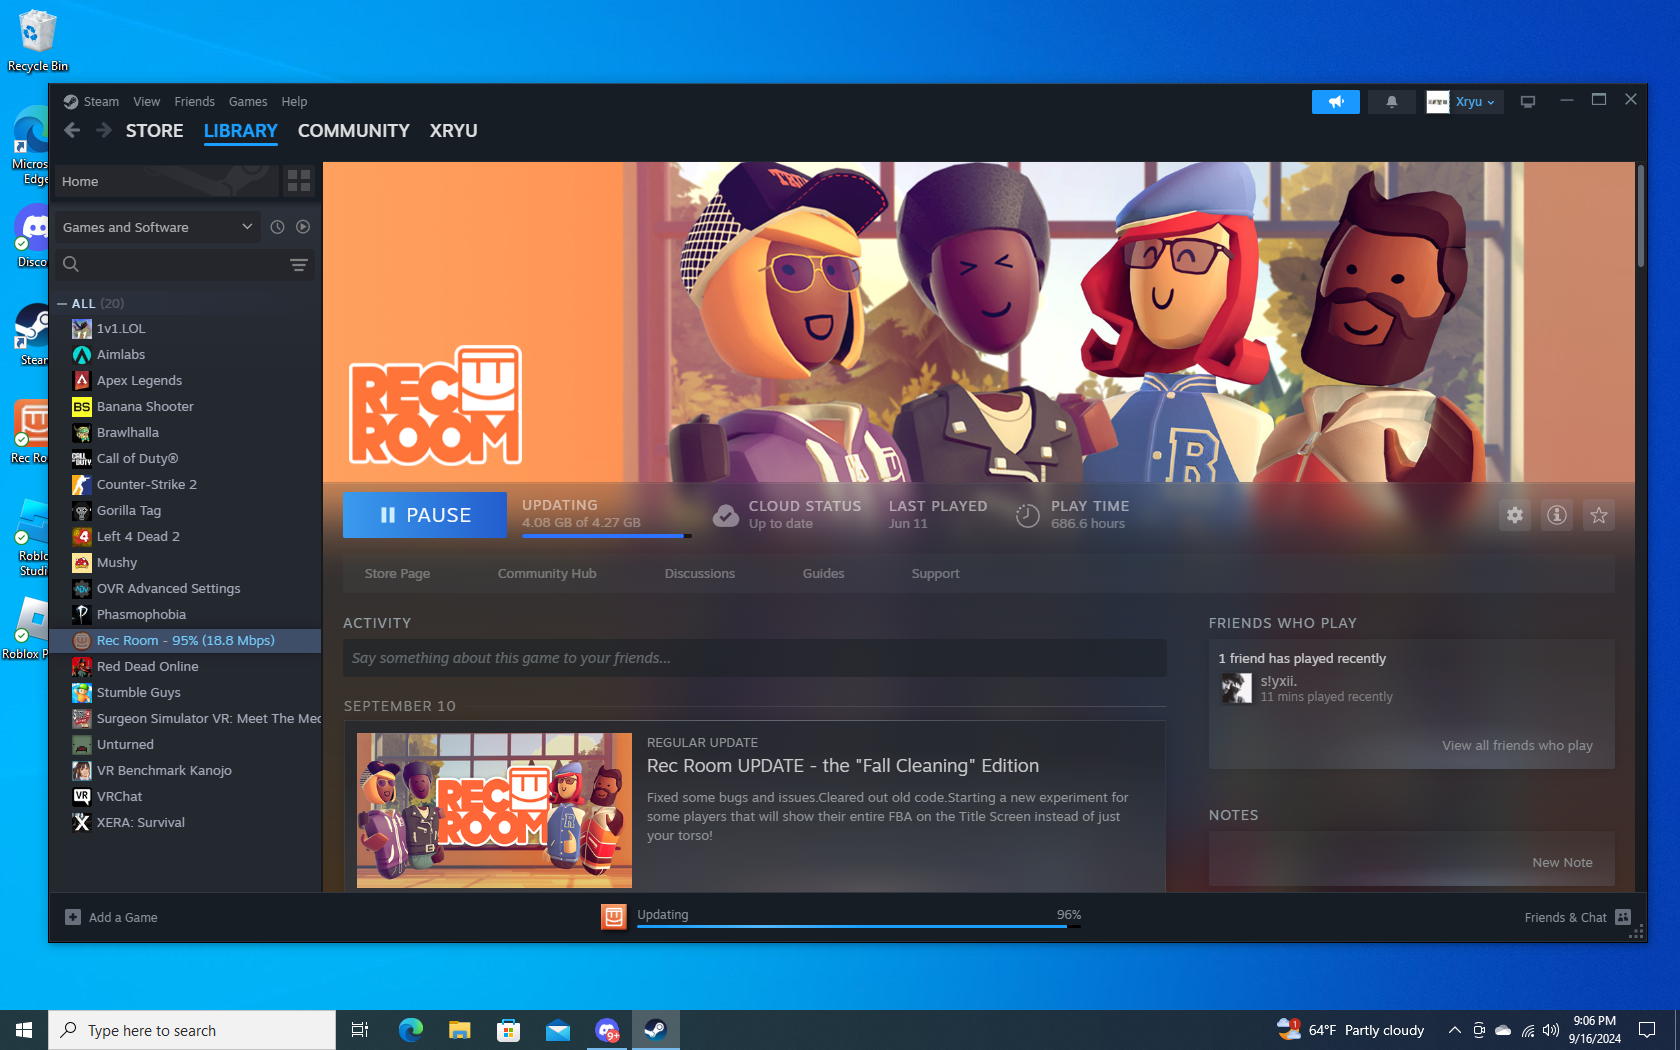1680x1050 pixels.
Task: Open the XRYU profile tab
Action: [453, 131]
